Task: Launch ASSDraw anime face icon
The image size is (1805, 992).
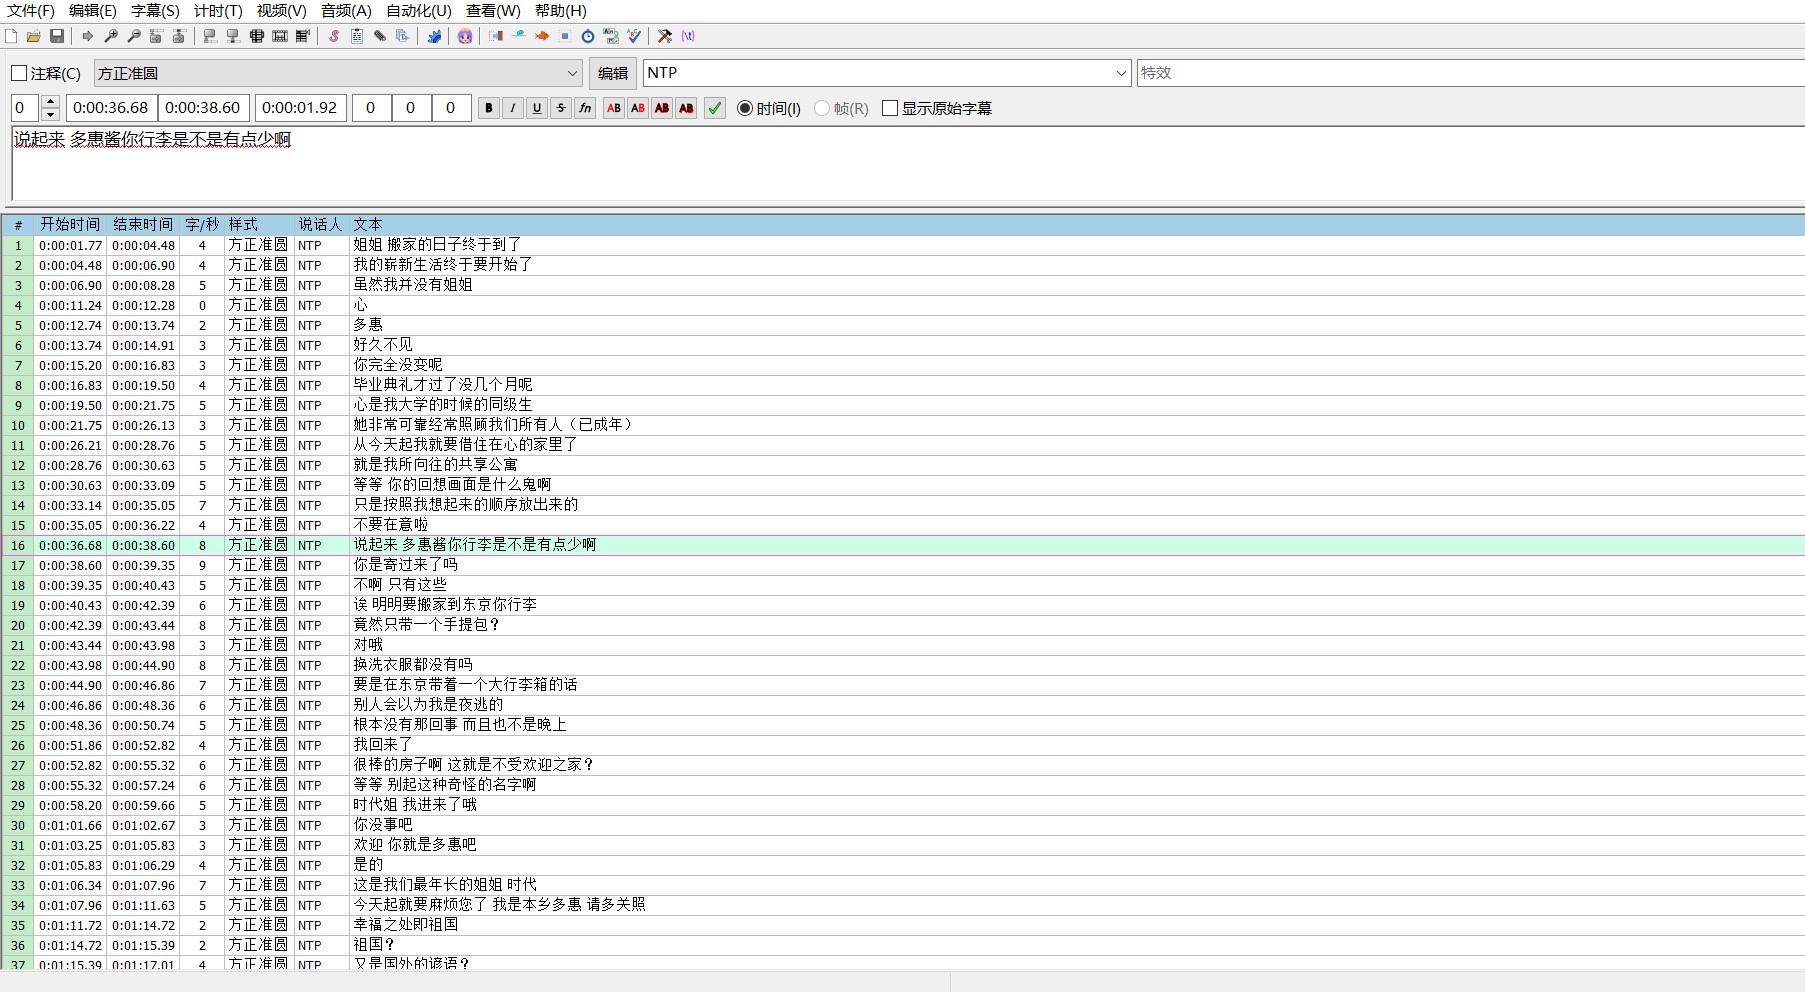Action: pos(465,36)
